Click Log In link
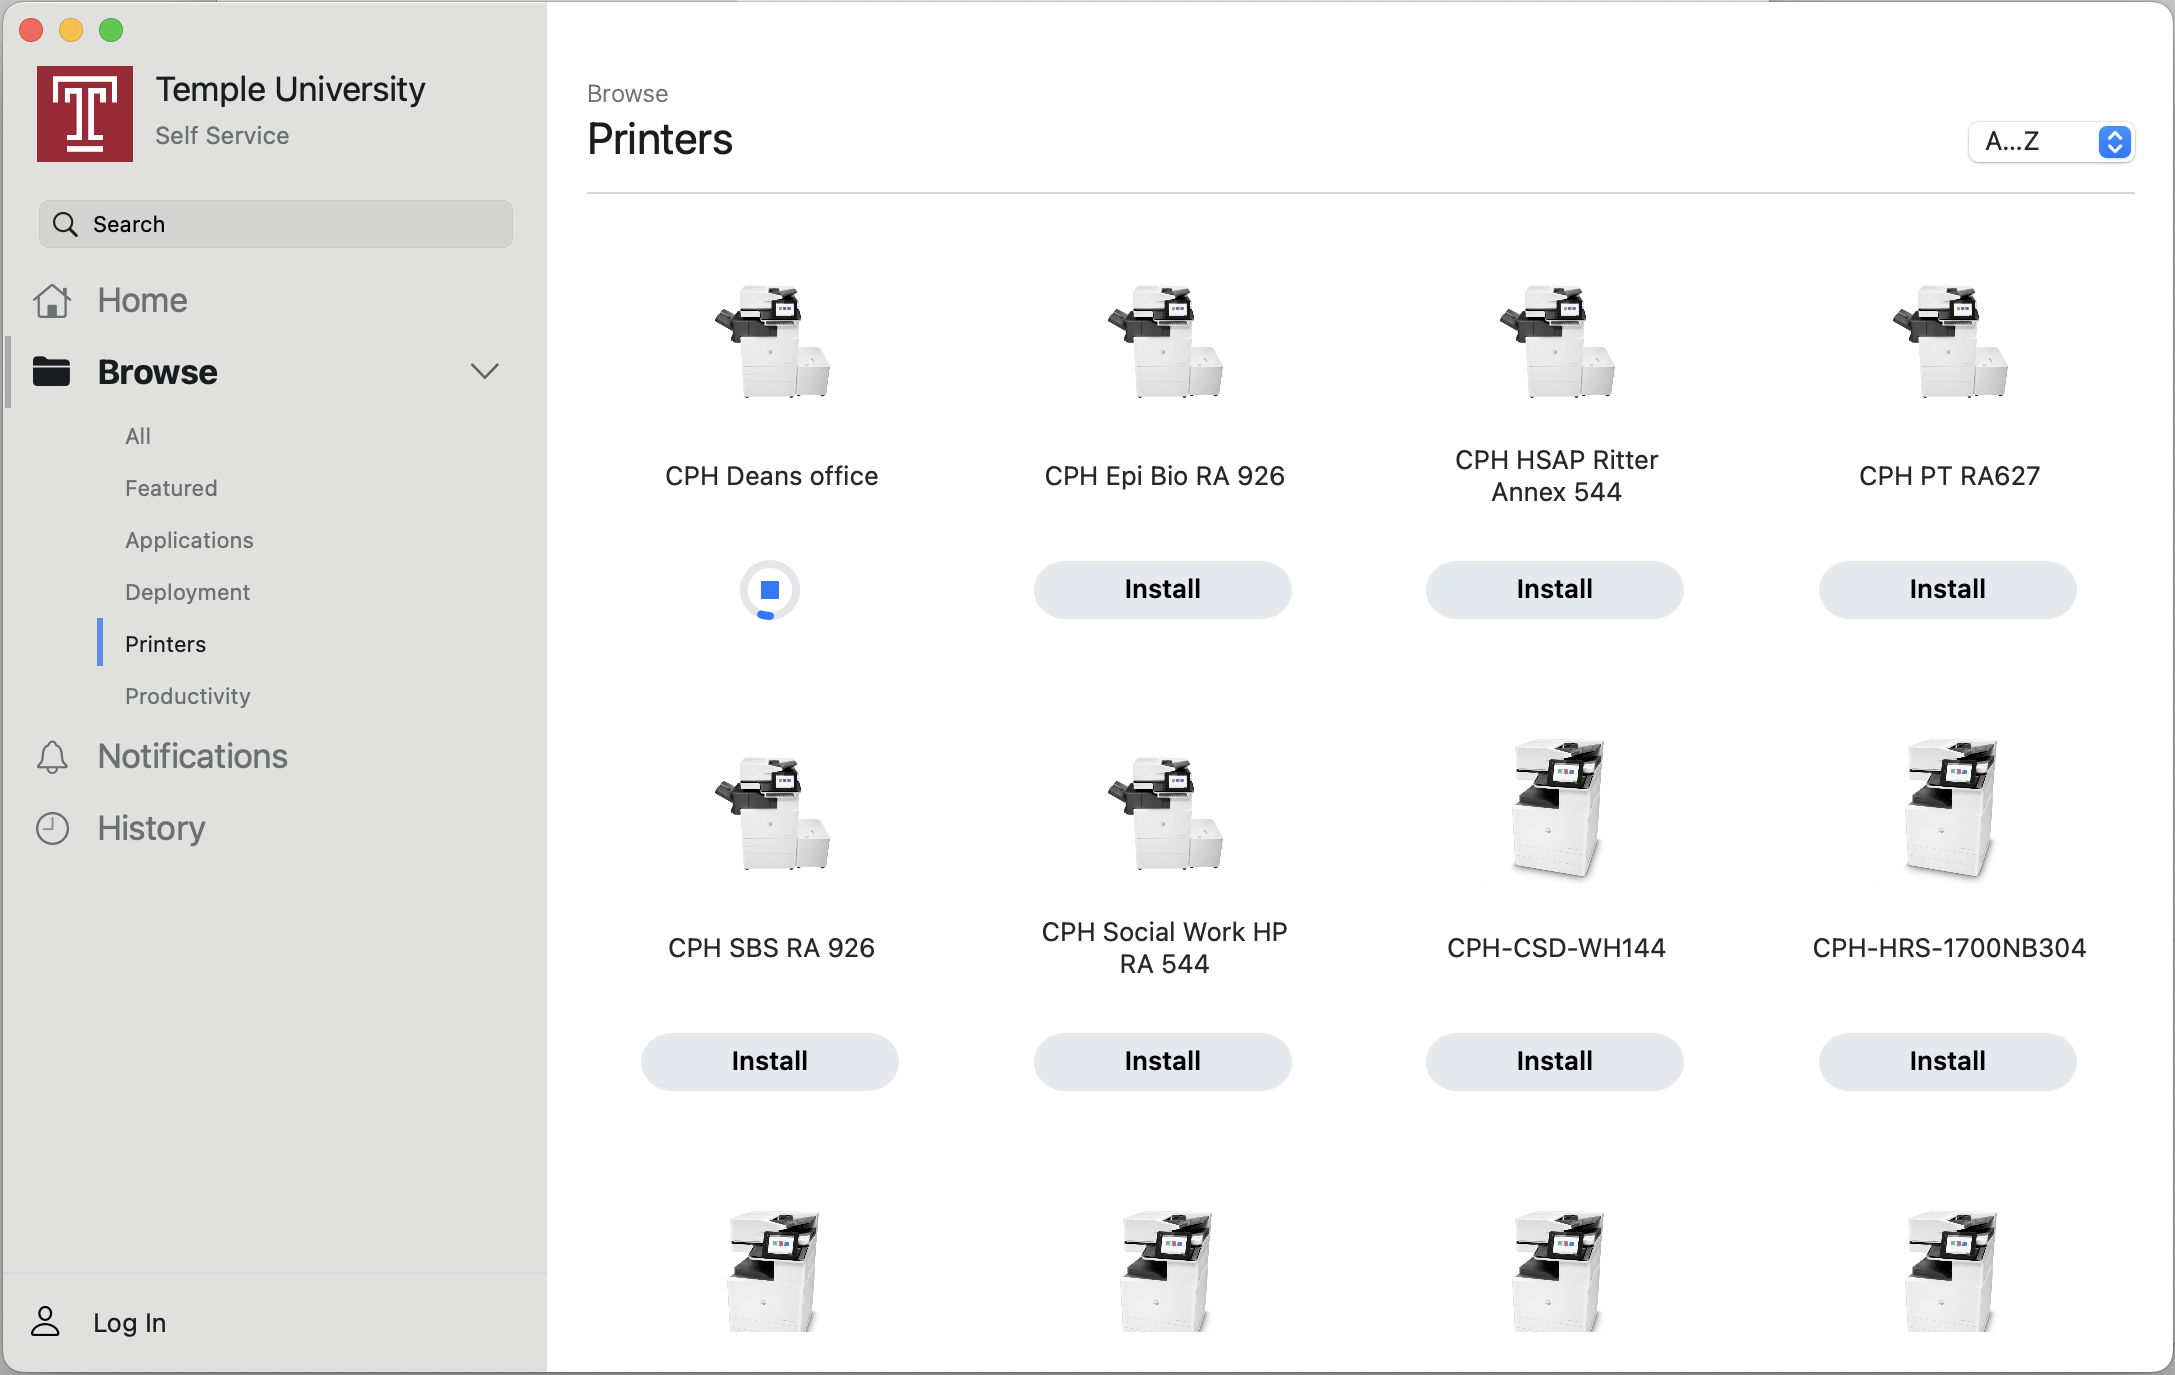The height and width of the screenshot is (1375, 2175). 129,1323
